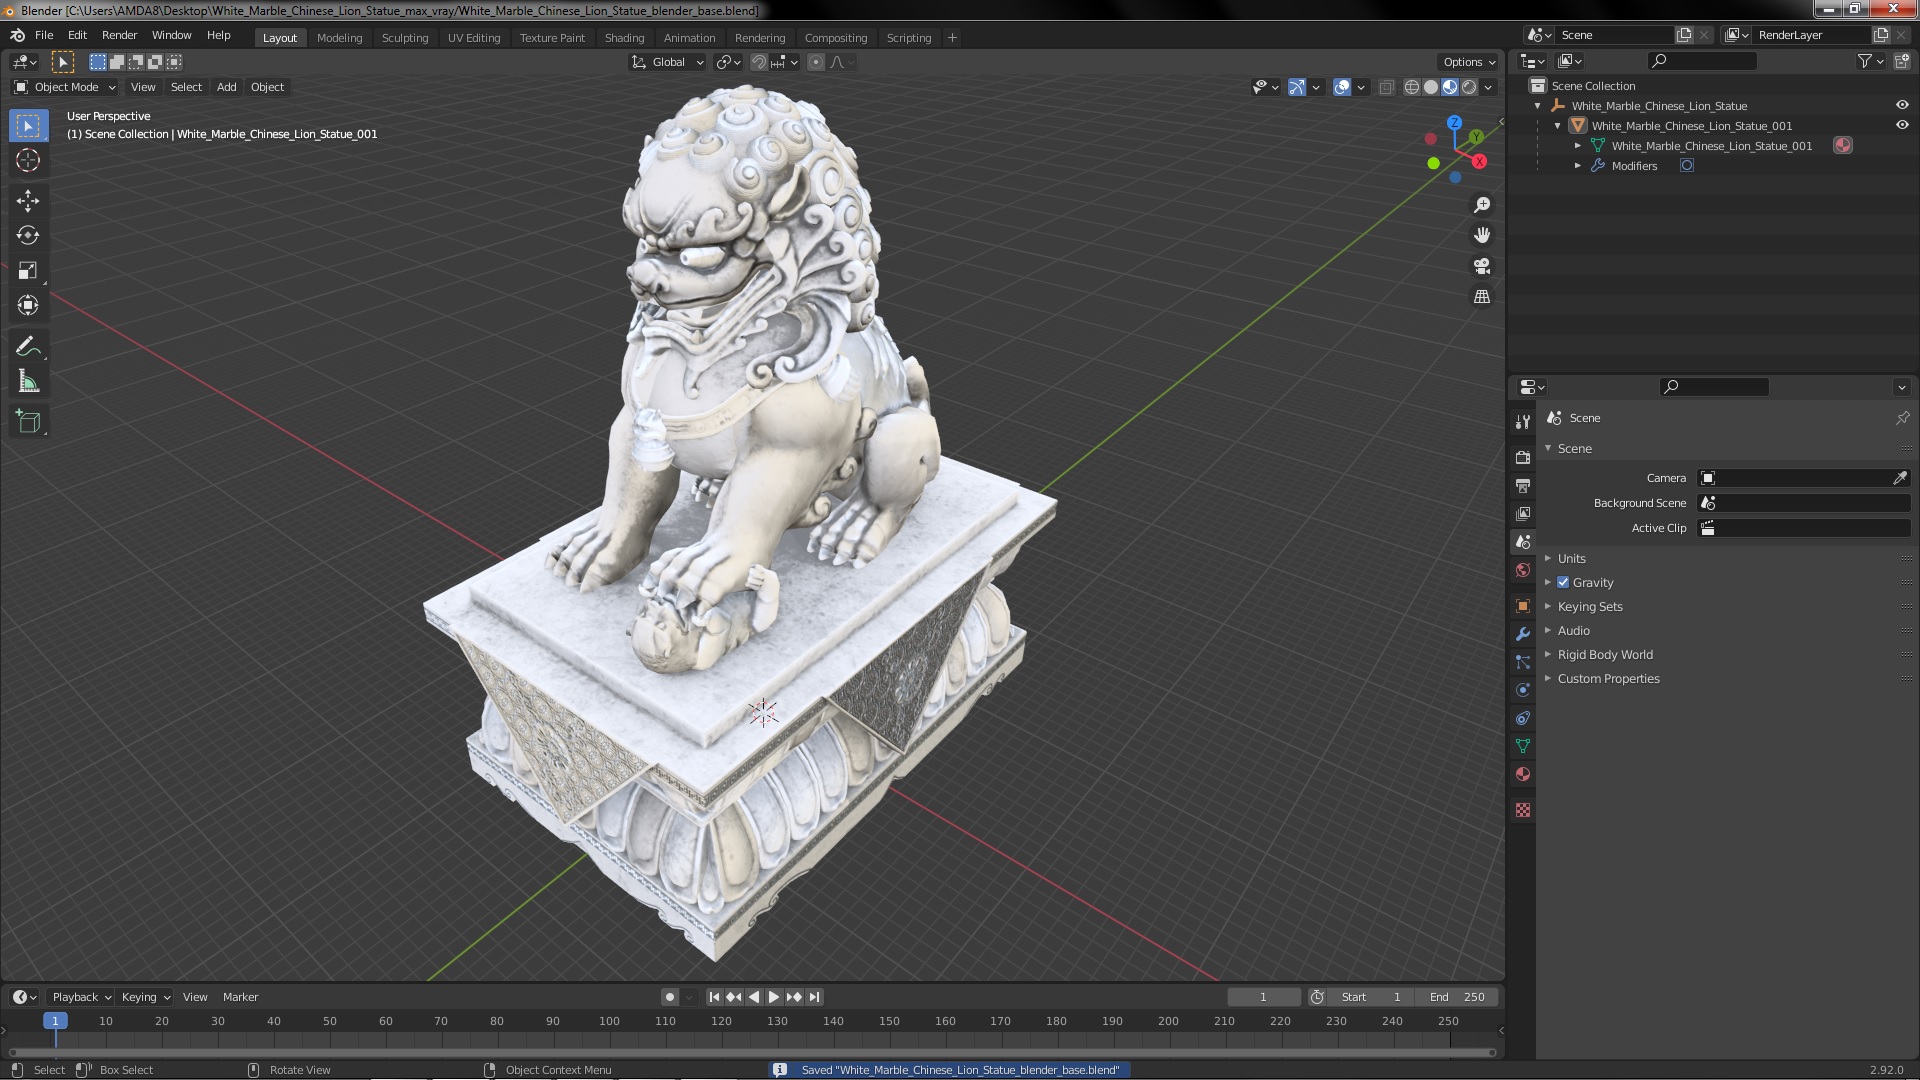Open the Material properties tab
This screenshot has height=1080, width=1920.
[x=1523, y=774]
